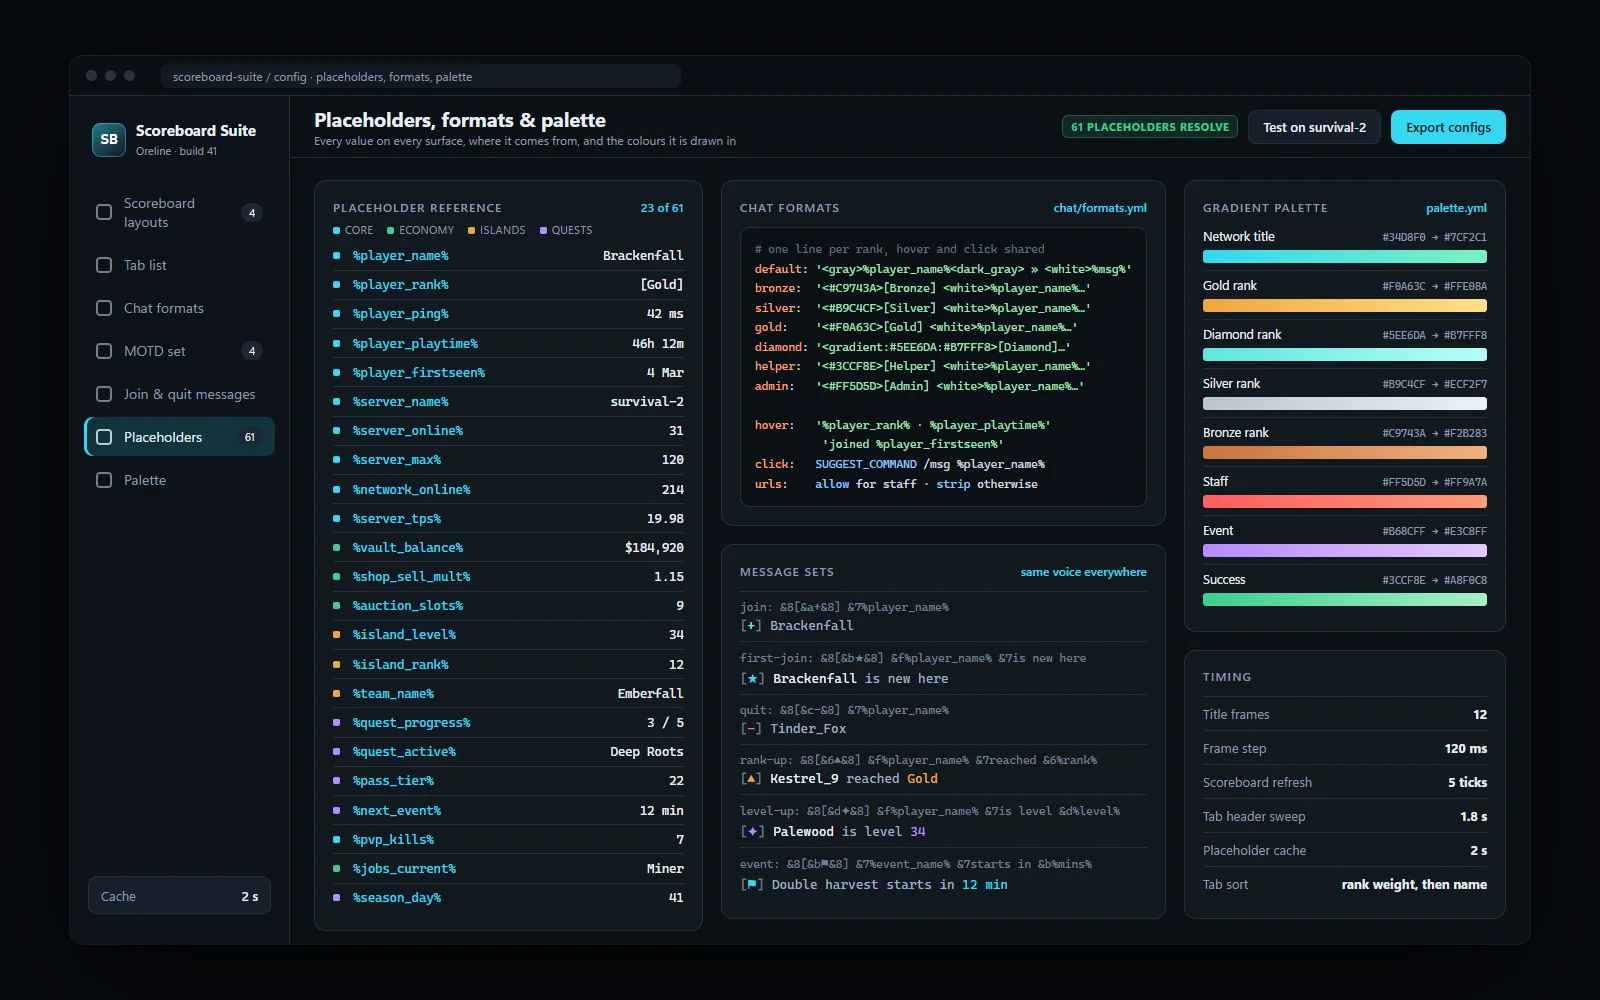1600x1000 pixels.
Task: Click the Scoreboard layouts count badge 4
Action: tap(252, 212)
